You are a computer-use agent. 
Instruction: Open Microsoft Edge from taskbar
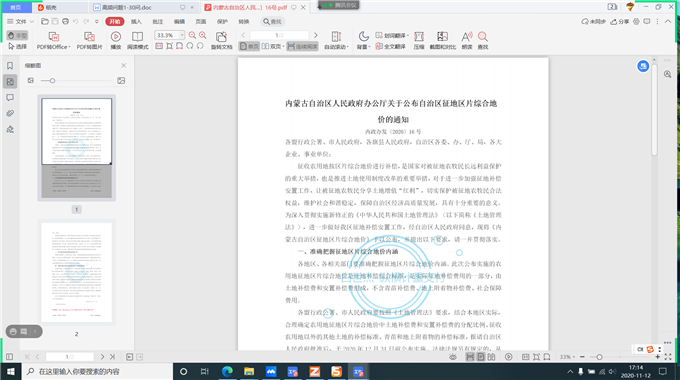point(227,371)
